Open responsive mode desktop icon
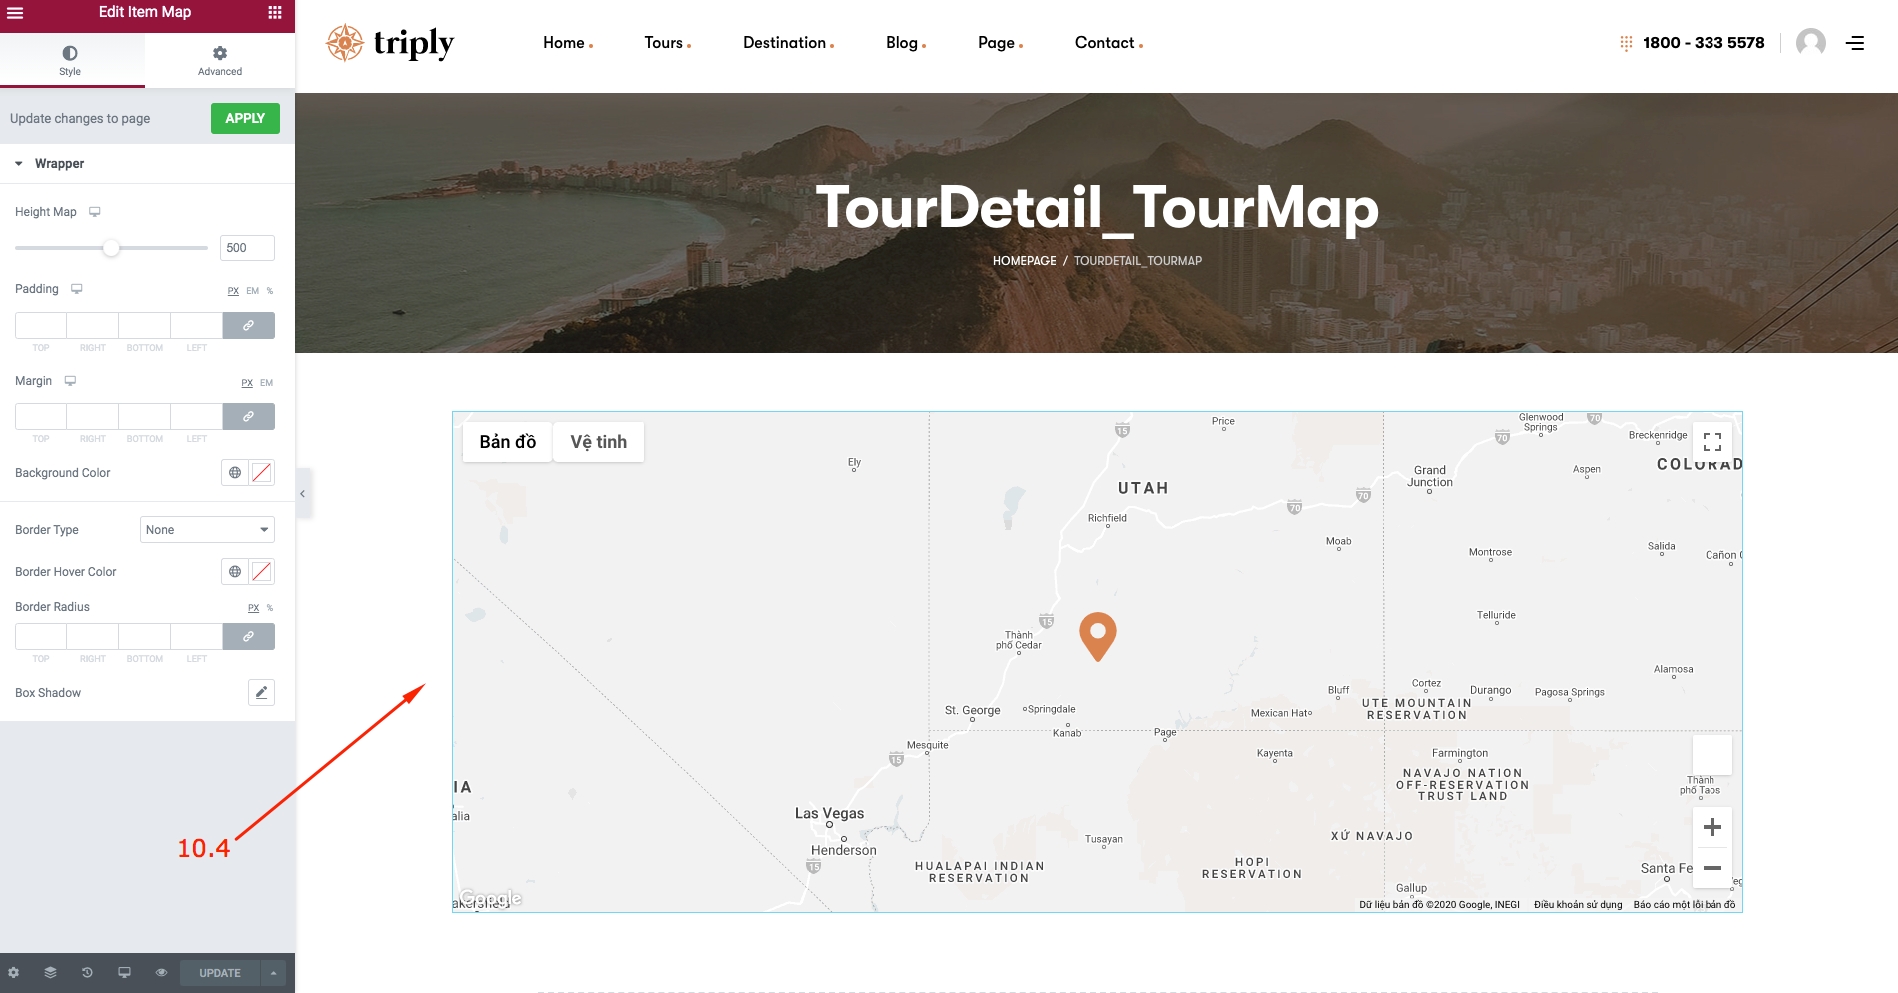 124,972
